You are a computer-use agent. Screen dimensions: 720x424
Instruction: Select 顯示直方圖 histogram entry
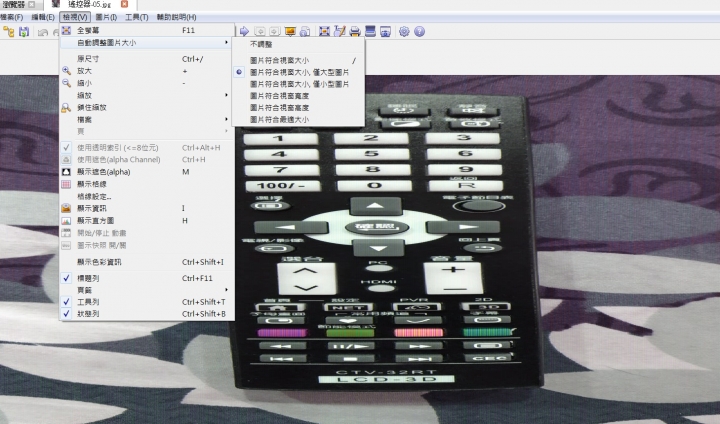[147, 220]
